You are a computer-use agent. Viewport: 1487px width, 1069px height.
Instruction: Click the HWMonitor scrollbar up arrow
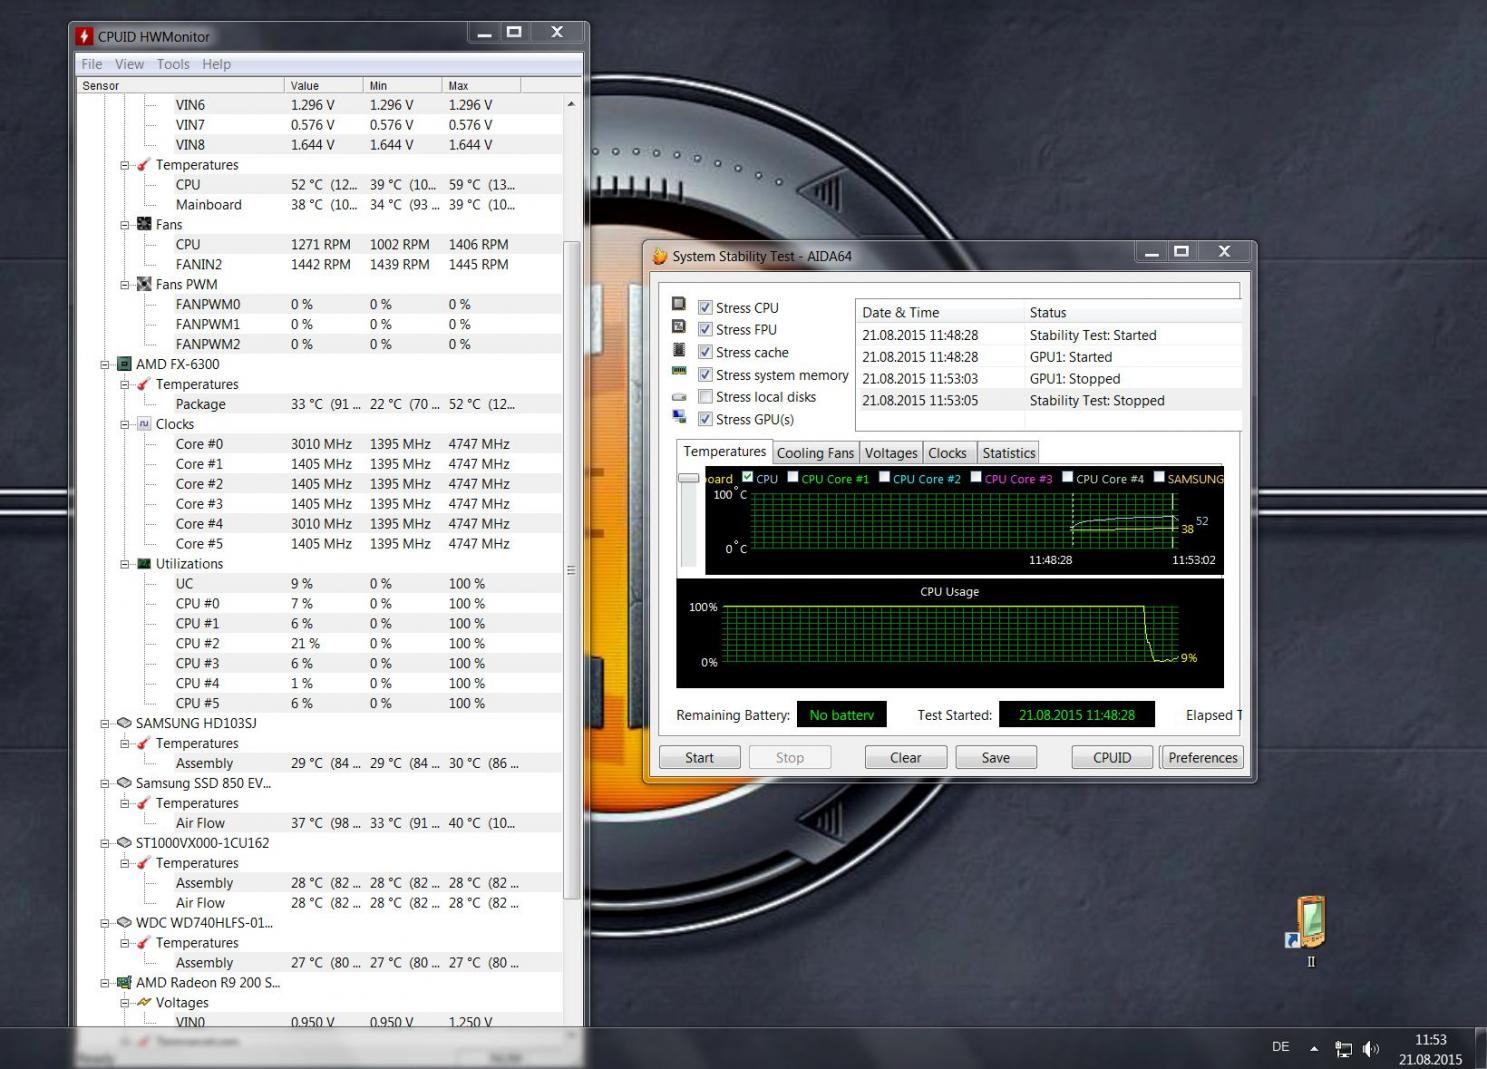point(571,104)
